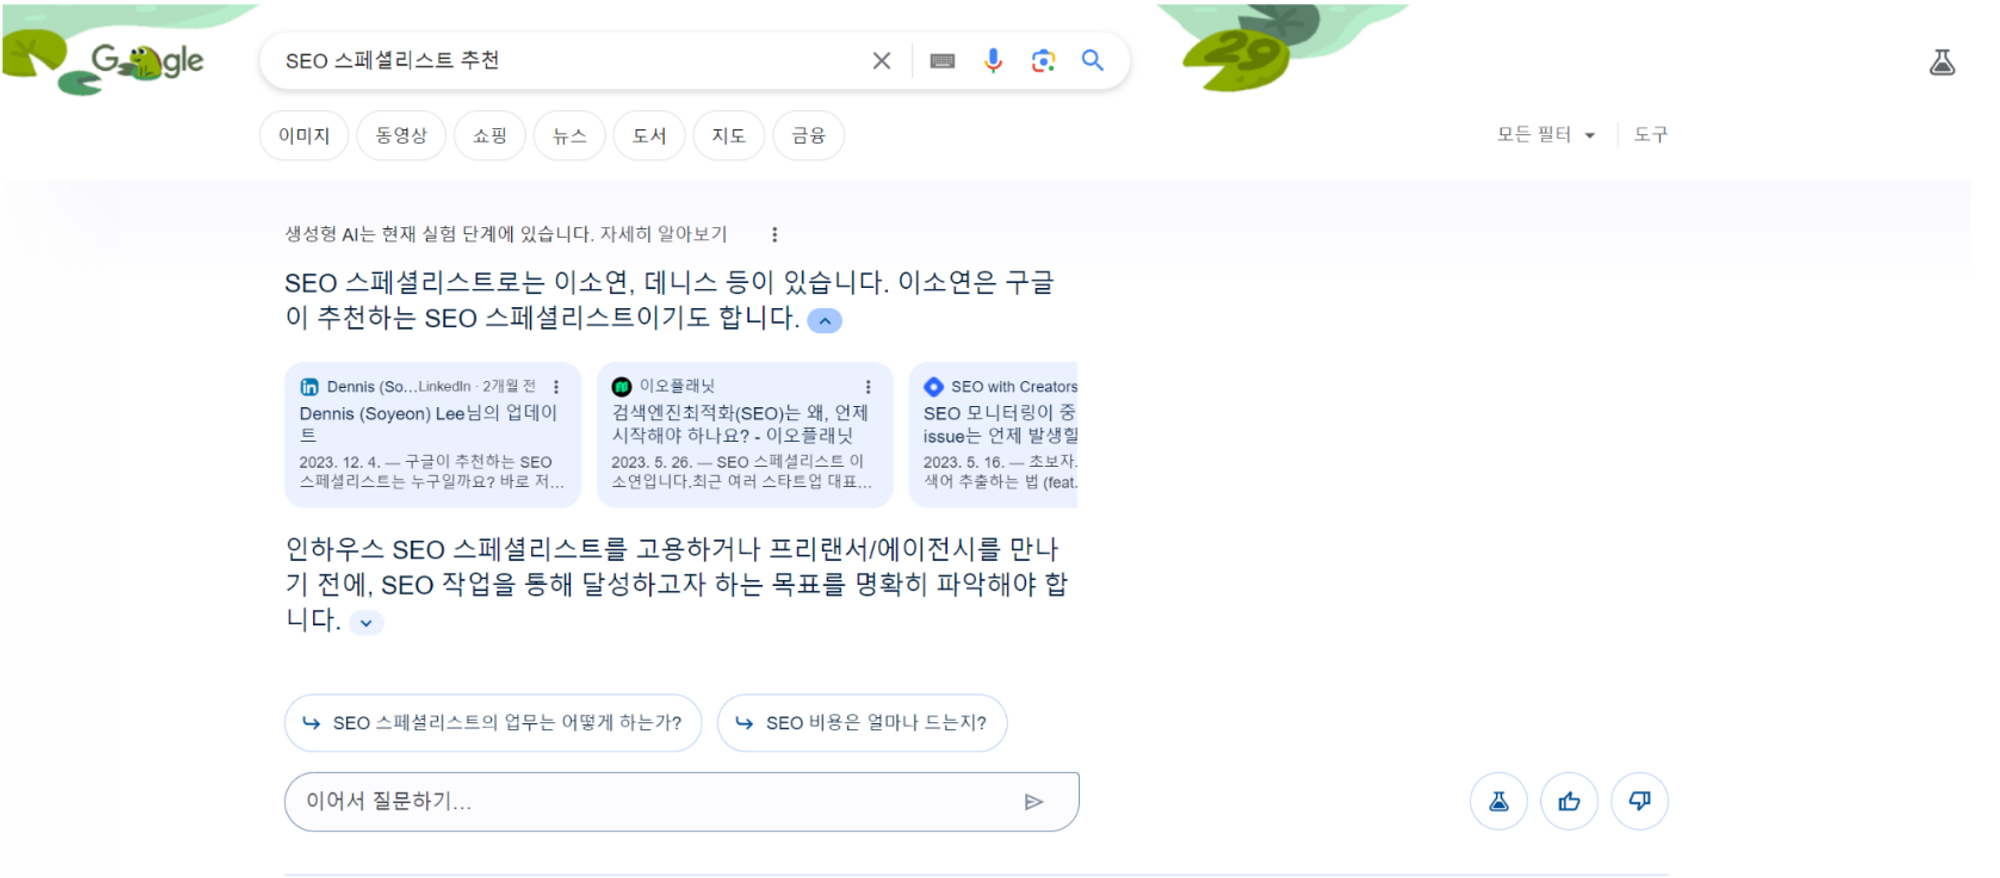Select the 이미지 filter tab

304,135
